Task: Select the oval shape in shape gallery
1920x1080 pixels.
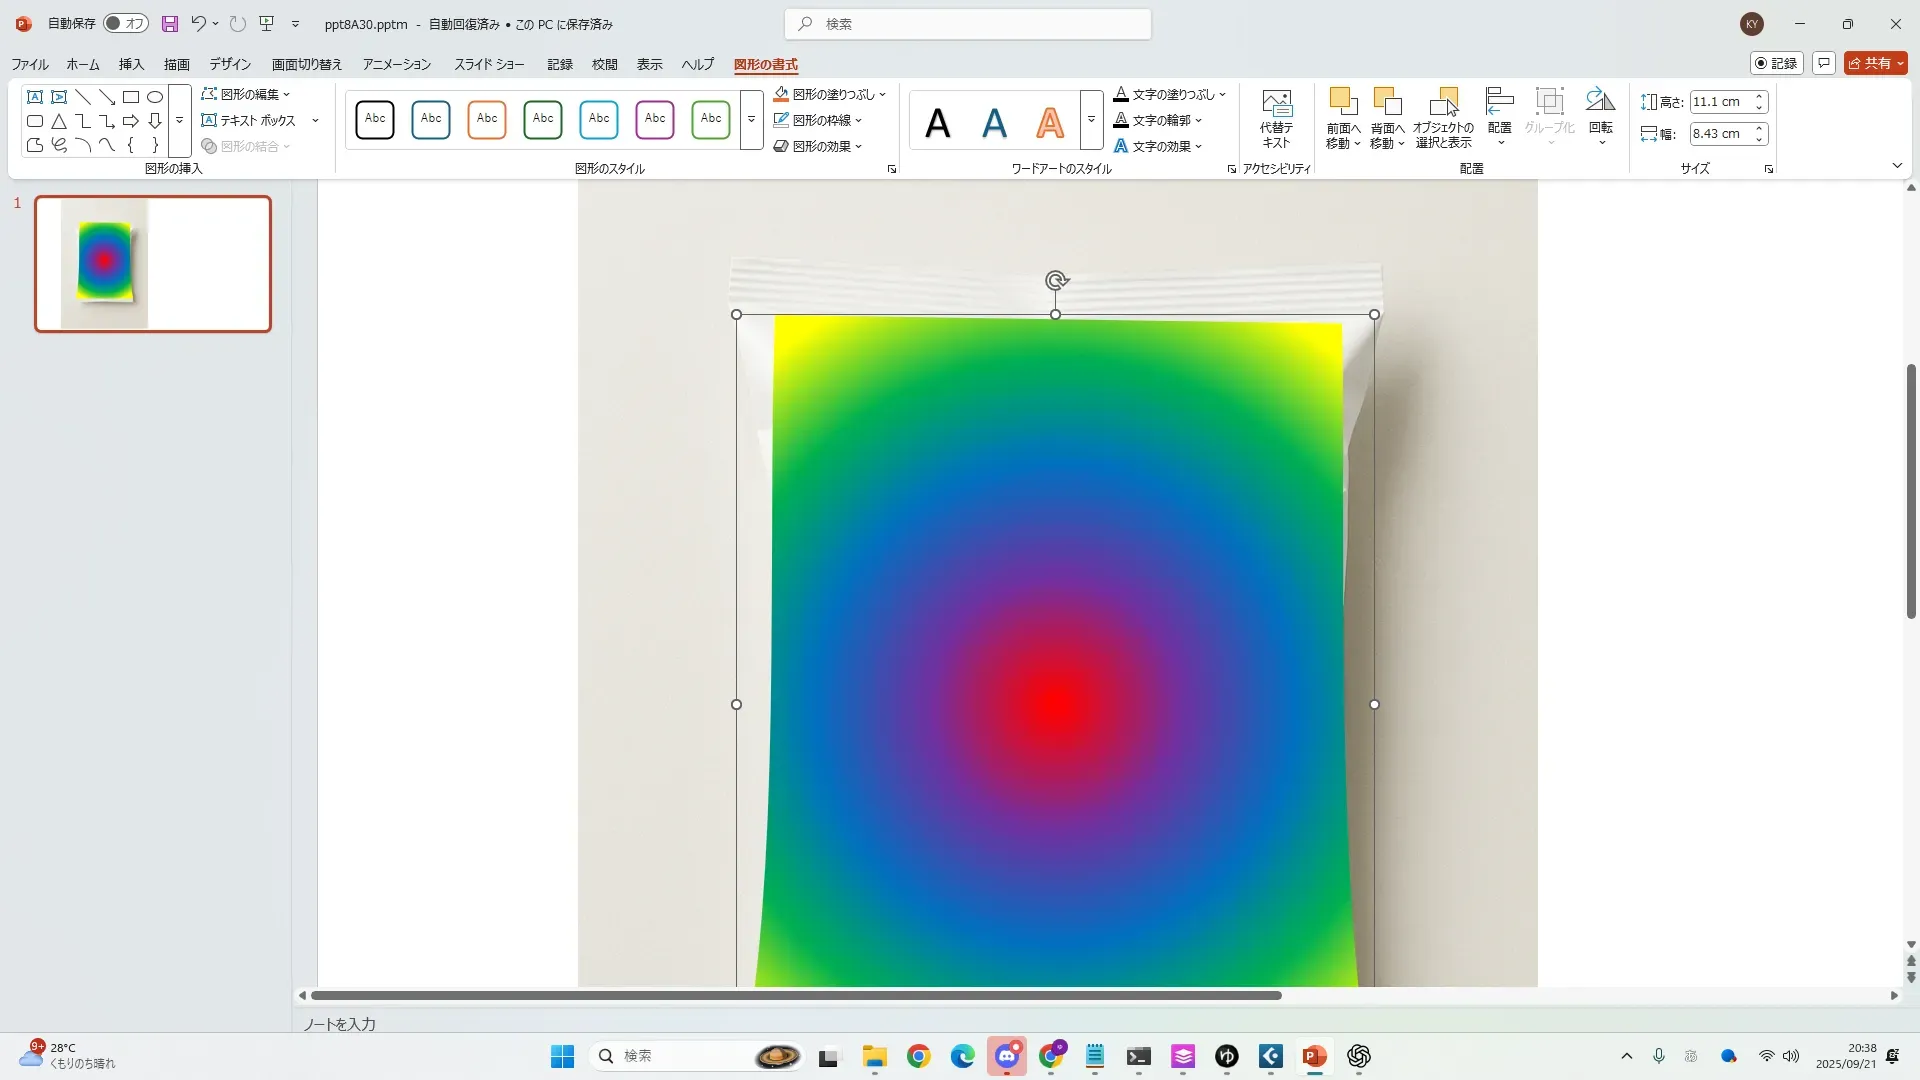Action: (155, 97)
